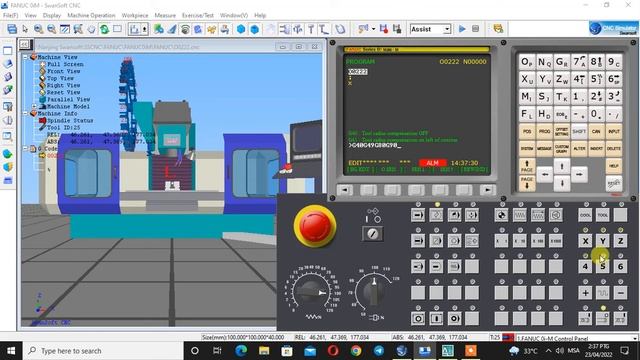Click the save/print icon at toolbar start
Image resolution: width=640 pixels, height=360 pixels.
(x=12, y=29)
